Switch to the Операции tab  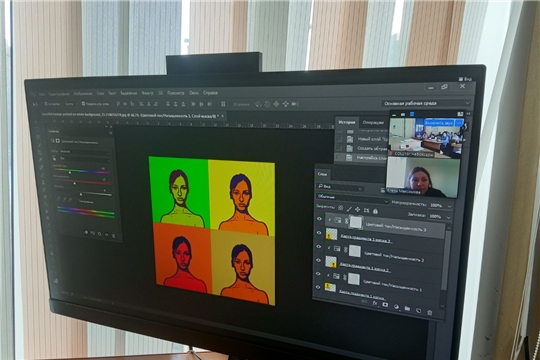373,123
